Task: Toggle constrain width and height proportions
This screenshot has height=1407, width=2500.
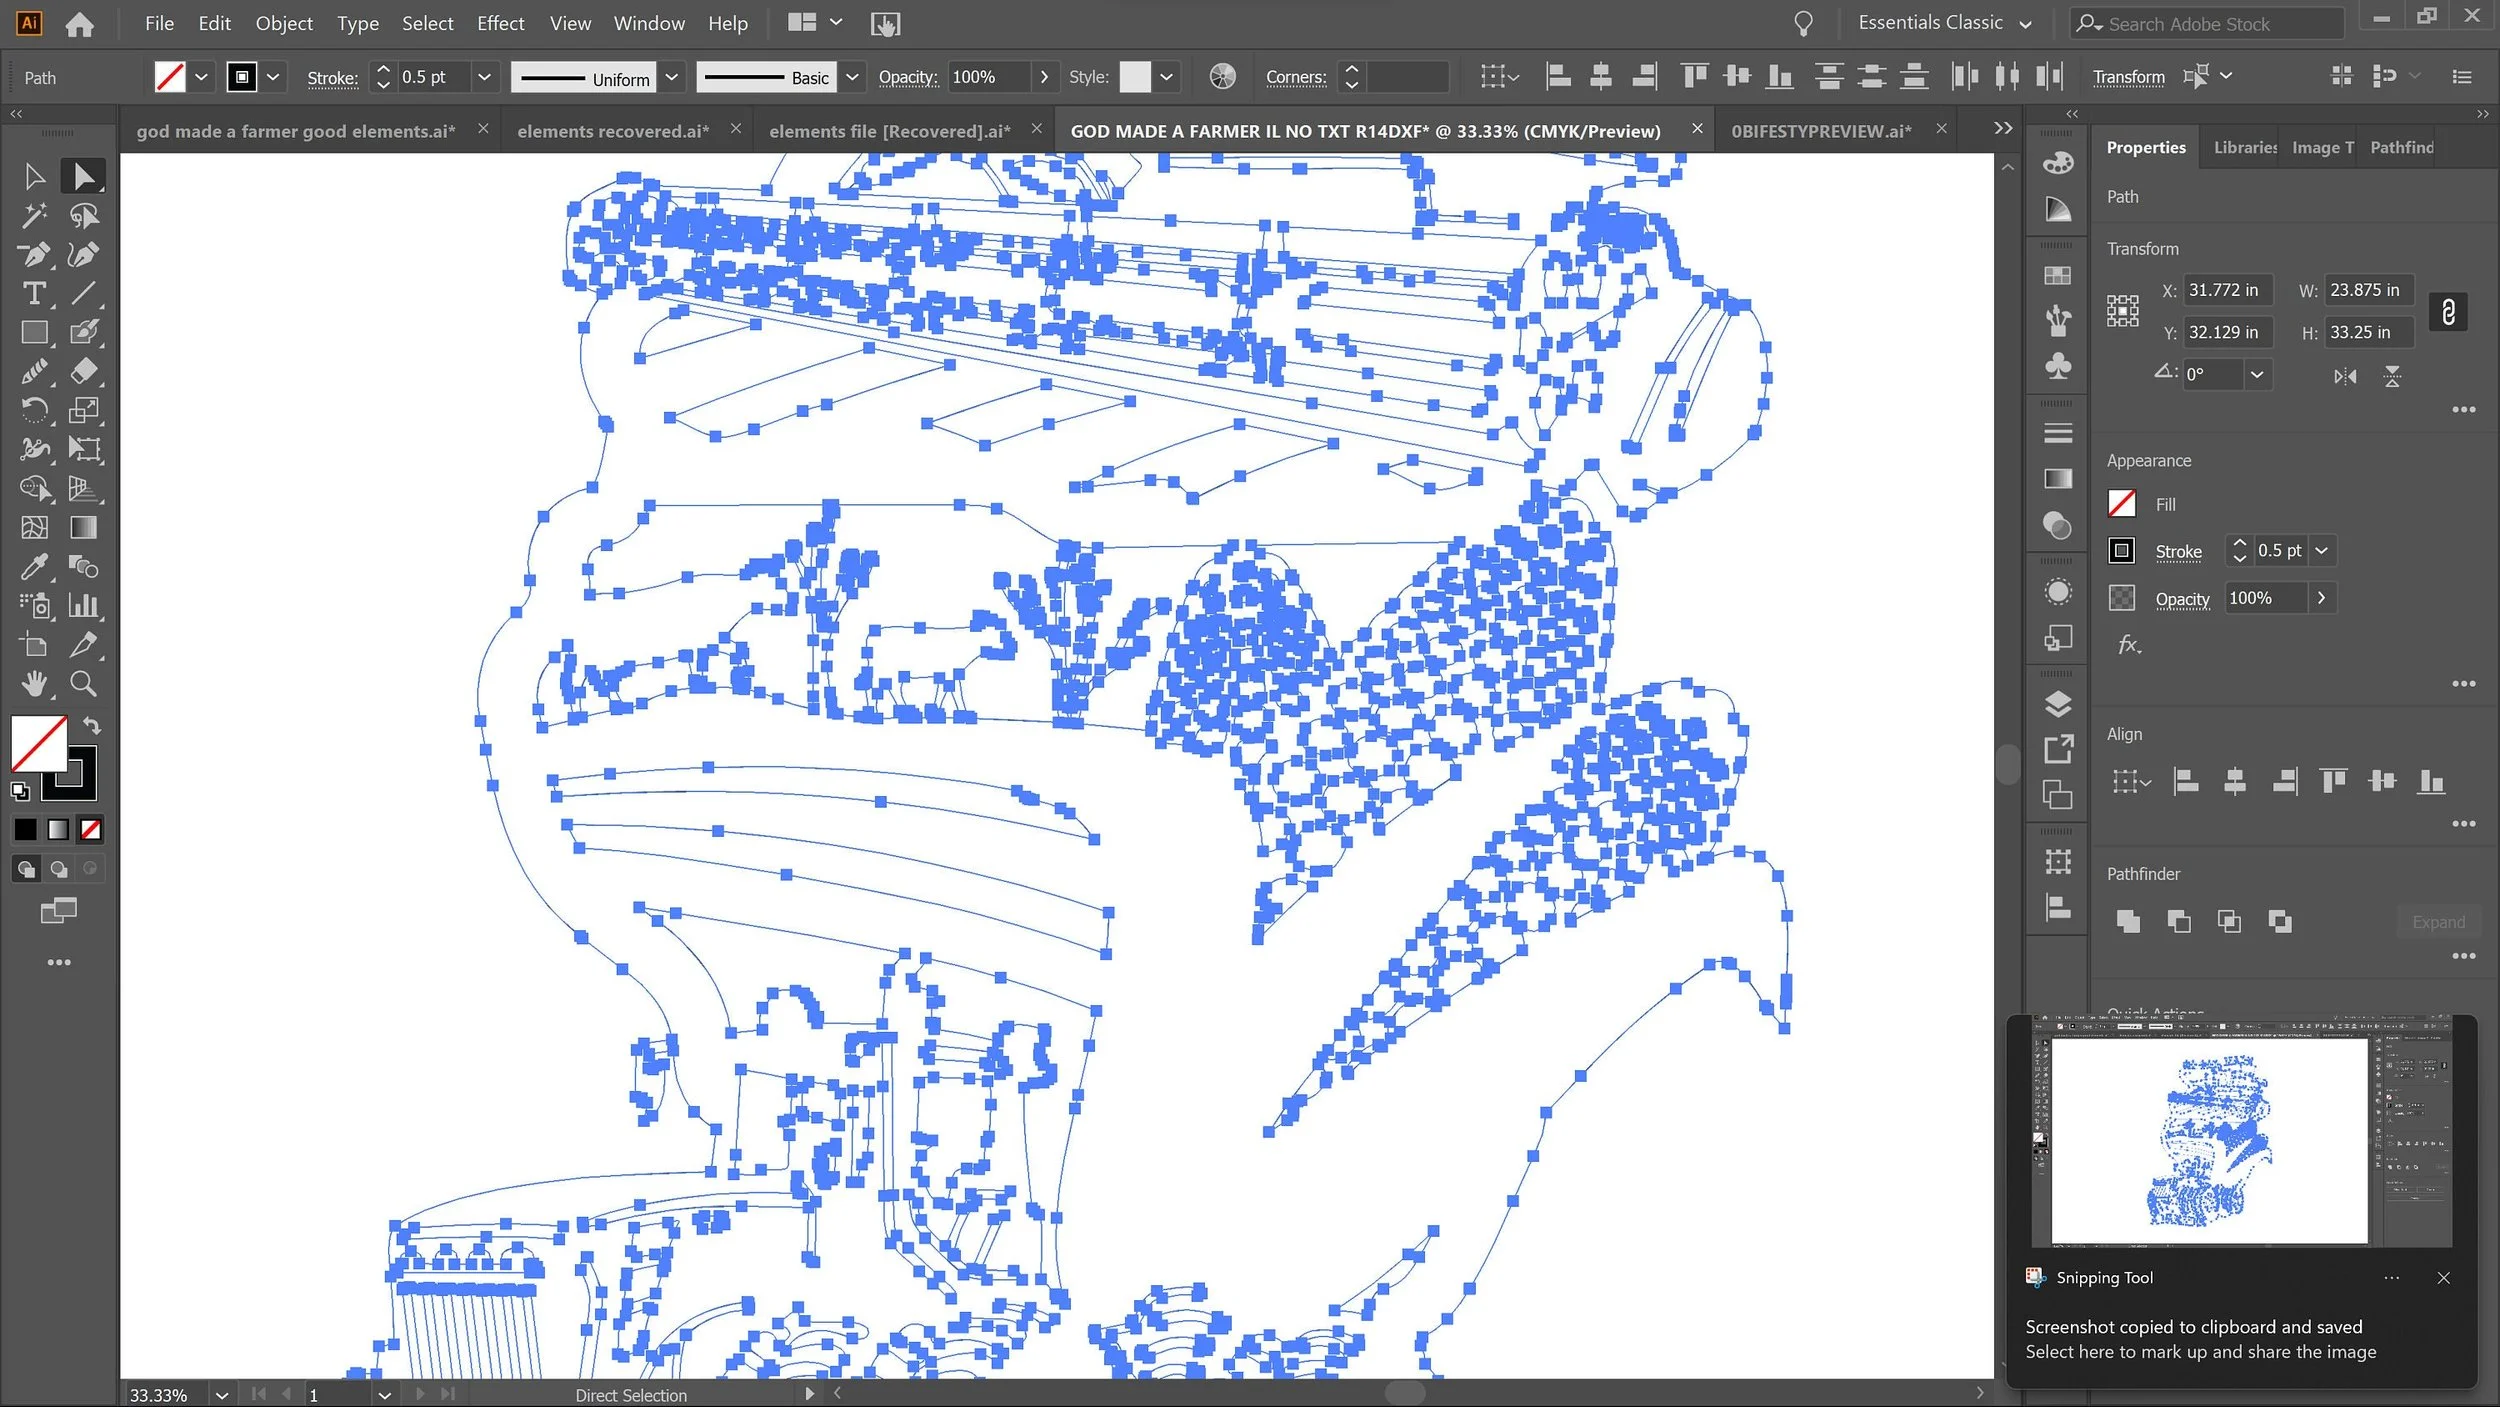Action: [x=2448, y=312]
